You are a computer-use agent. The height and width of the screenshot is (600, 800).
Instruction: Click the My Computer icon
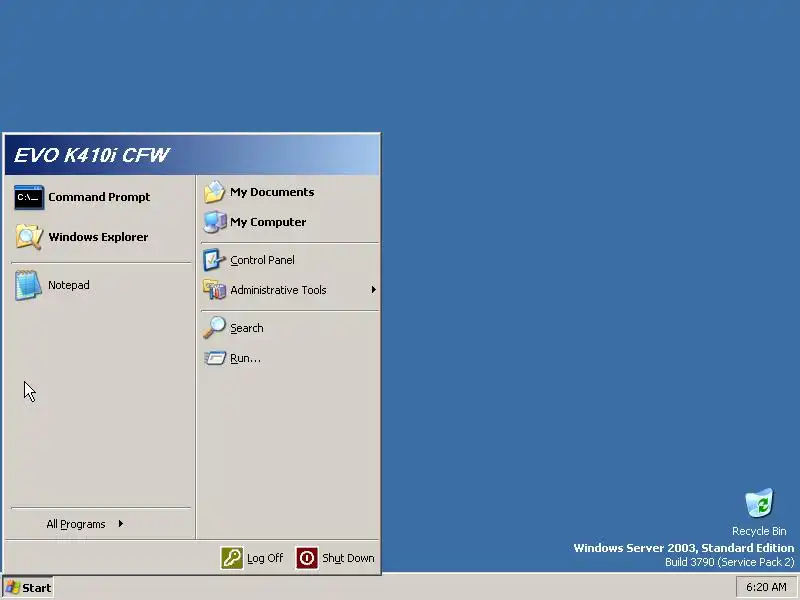[214, 222]
